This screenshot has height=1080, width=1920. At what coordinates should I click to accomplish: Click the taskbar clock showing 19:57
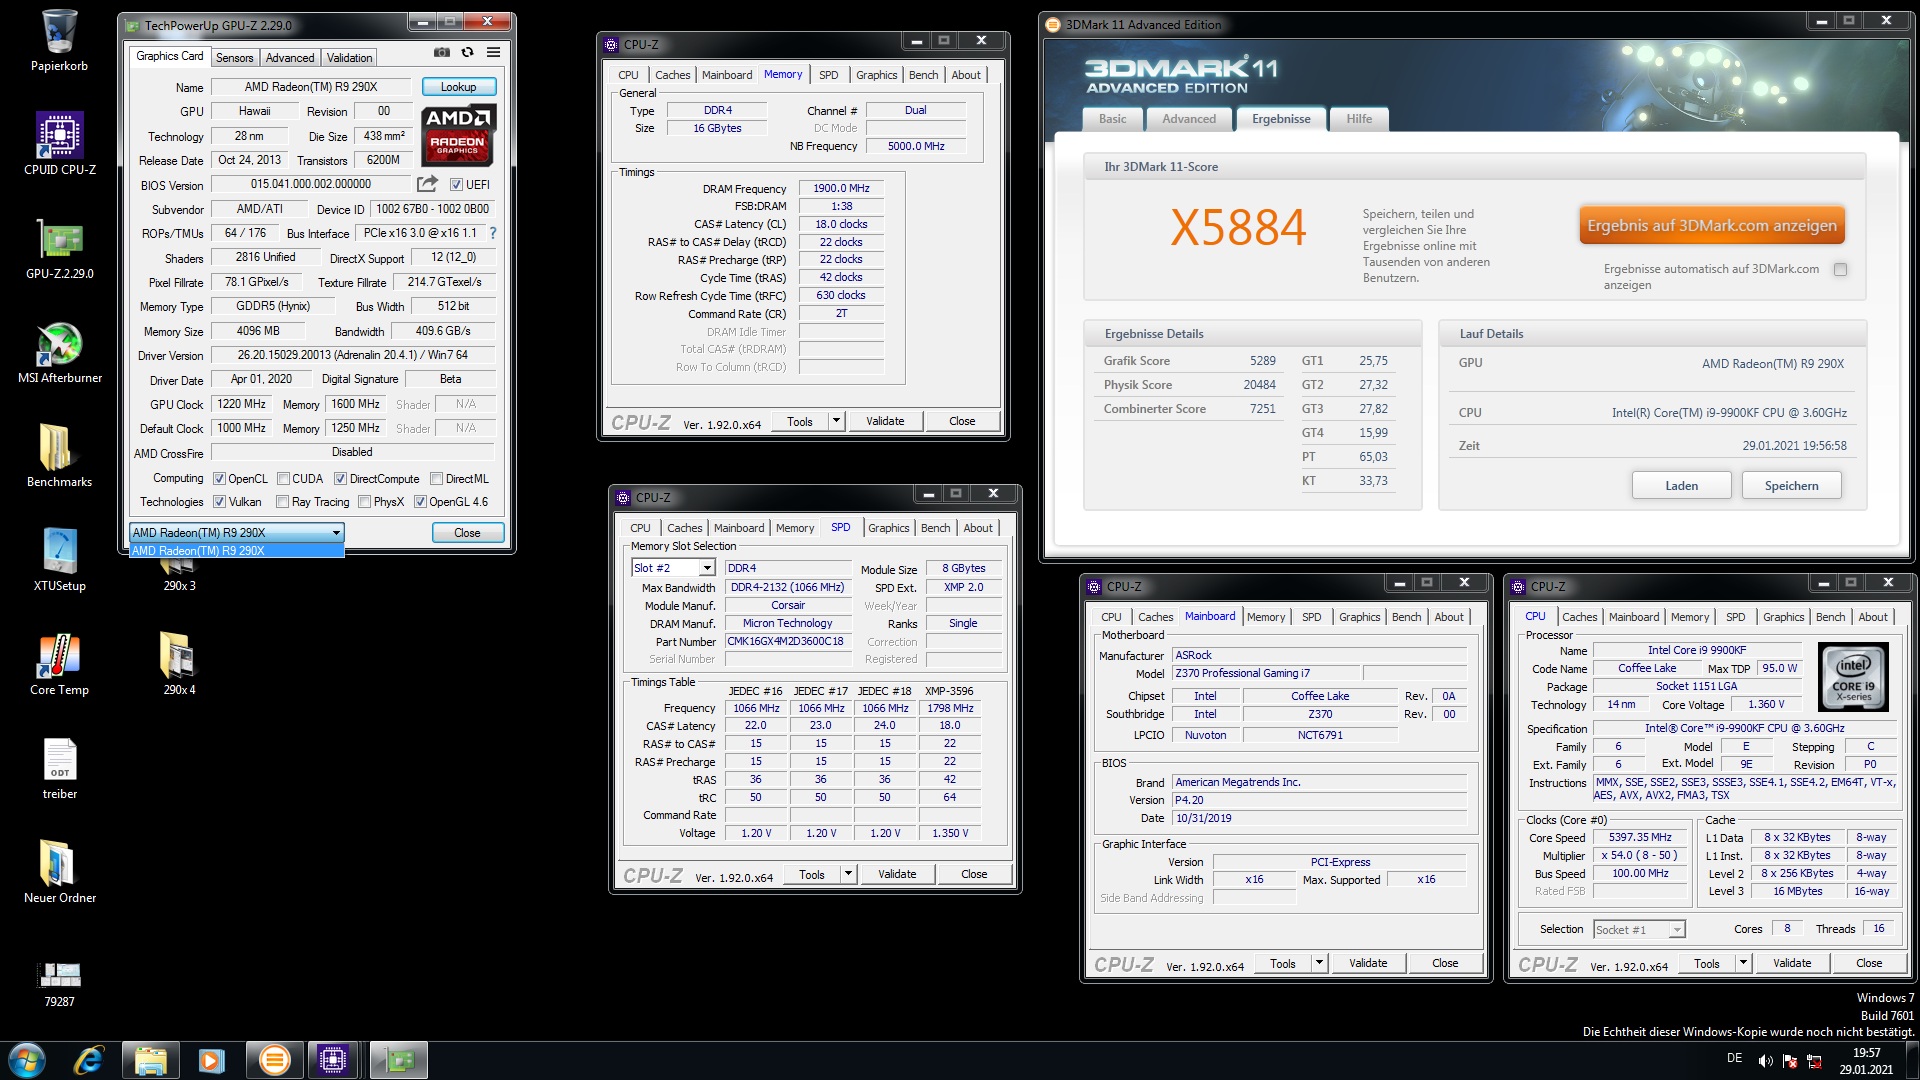1866,1053
